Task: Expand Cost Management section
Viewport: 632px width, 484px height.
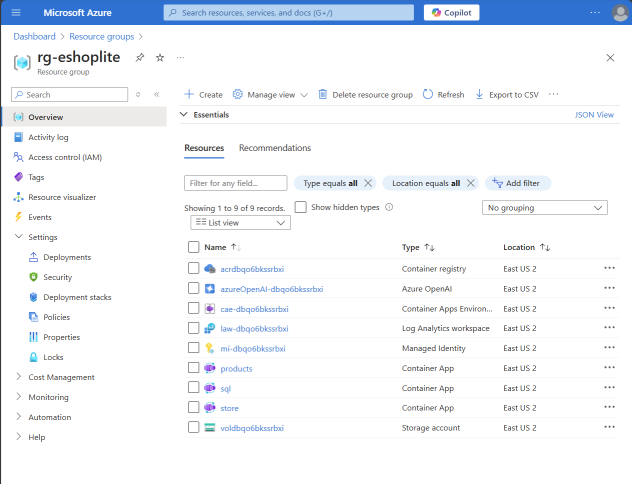Action: 19,377
